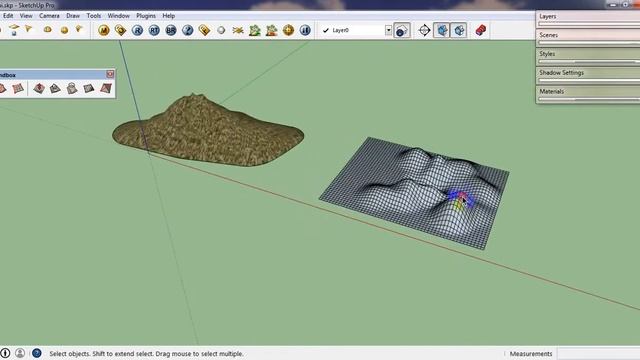Click the blue RT plugin icon
The height and width of the screenshot is (360, 640).
tap(154, 30)
